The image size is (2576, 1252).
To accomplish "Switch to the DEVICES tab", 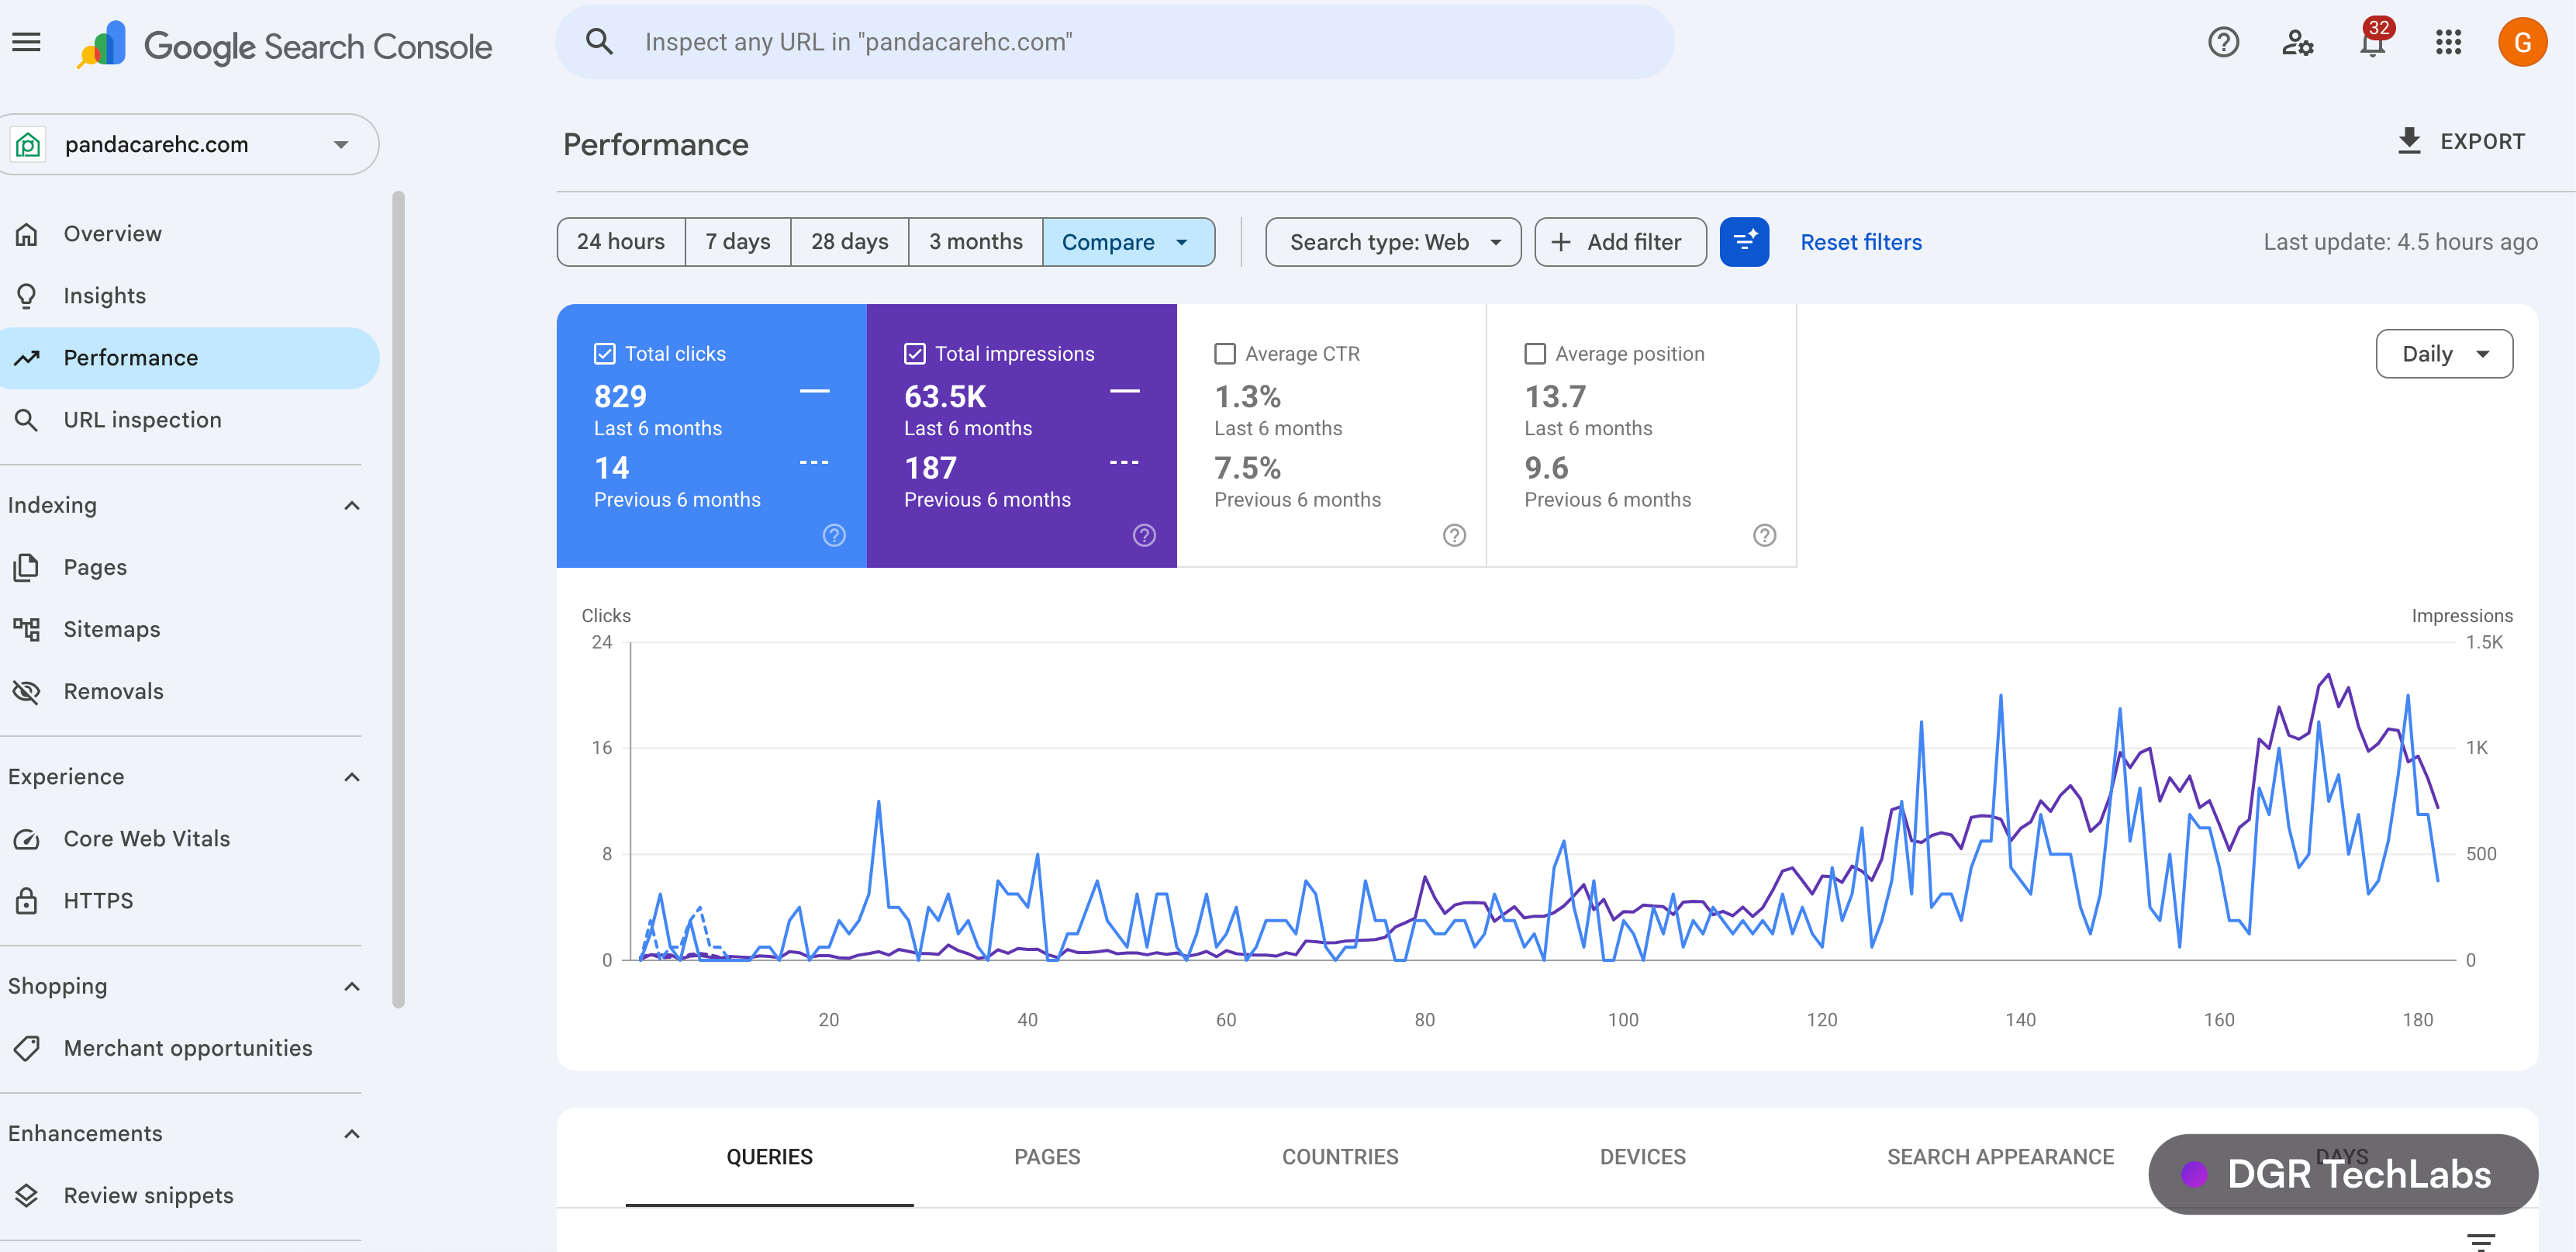I will pos(1642,1157).
